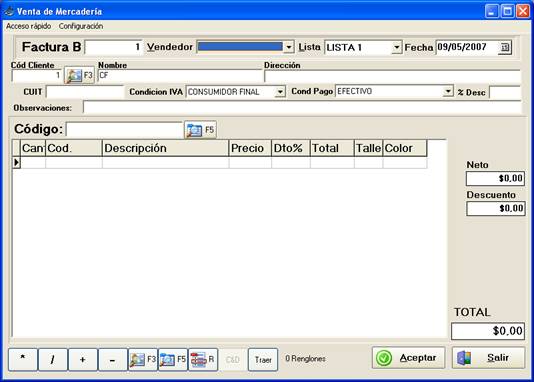Click the Salir button
Image resolution: width=534 pixels, height=382 pixels.
[488, 358]
